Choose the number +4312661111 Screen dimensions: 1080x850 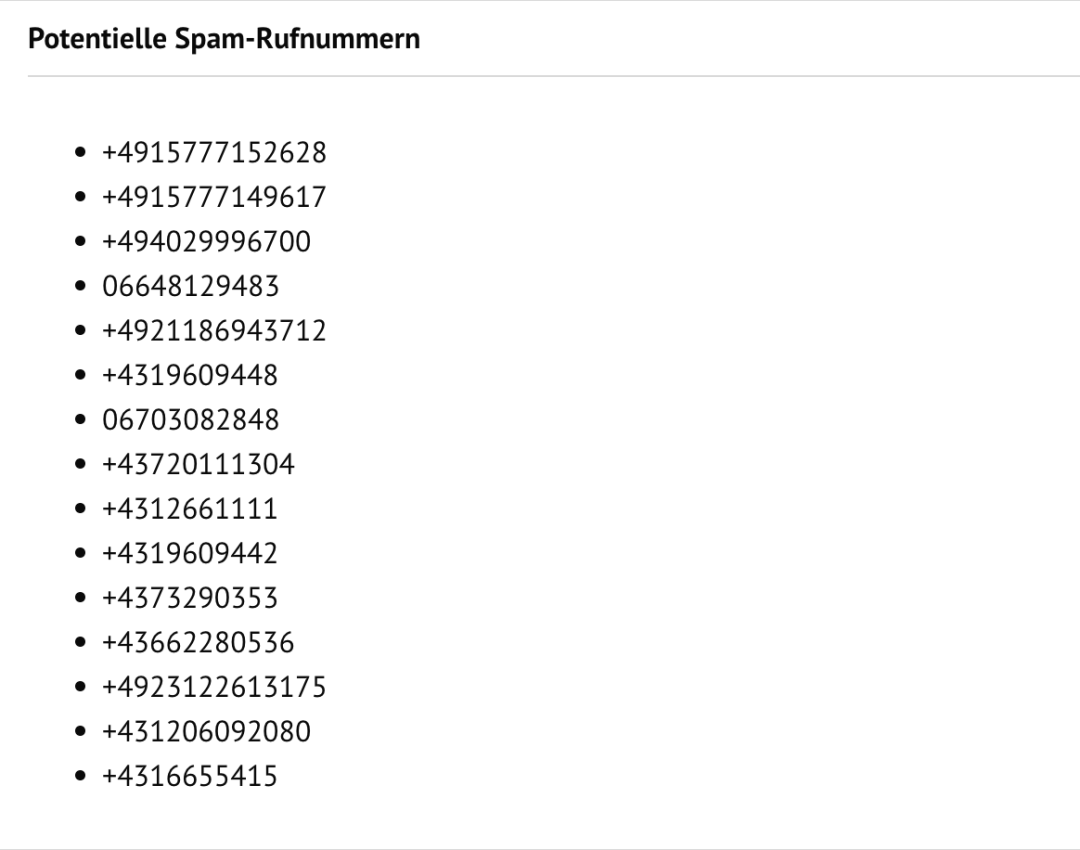point(190,509)
